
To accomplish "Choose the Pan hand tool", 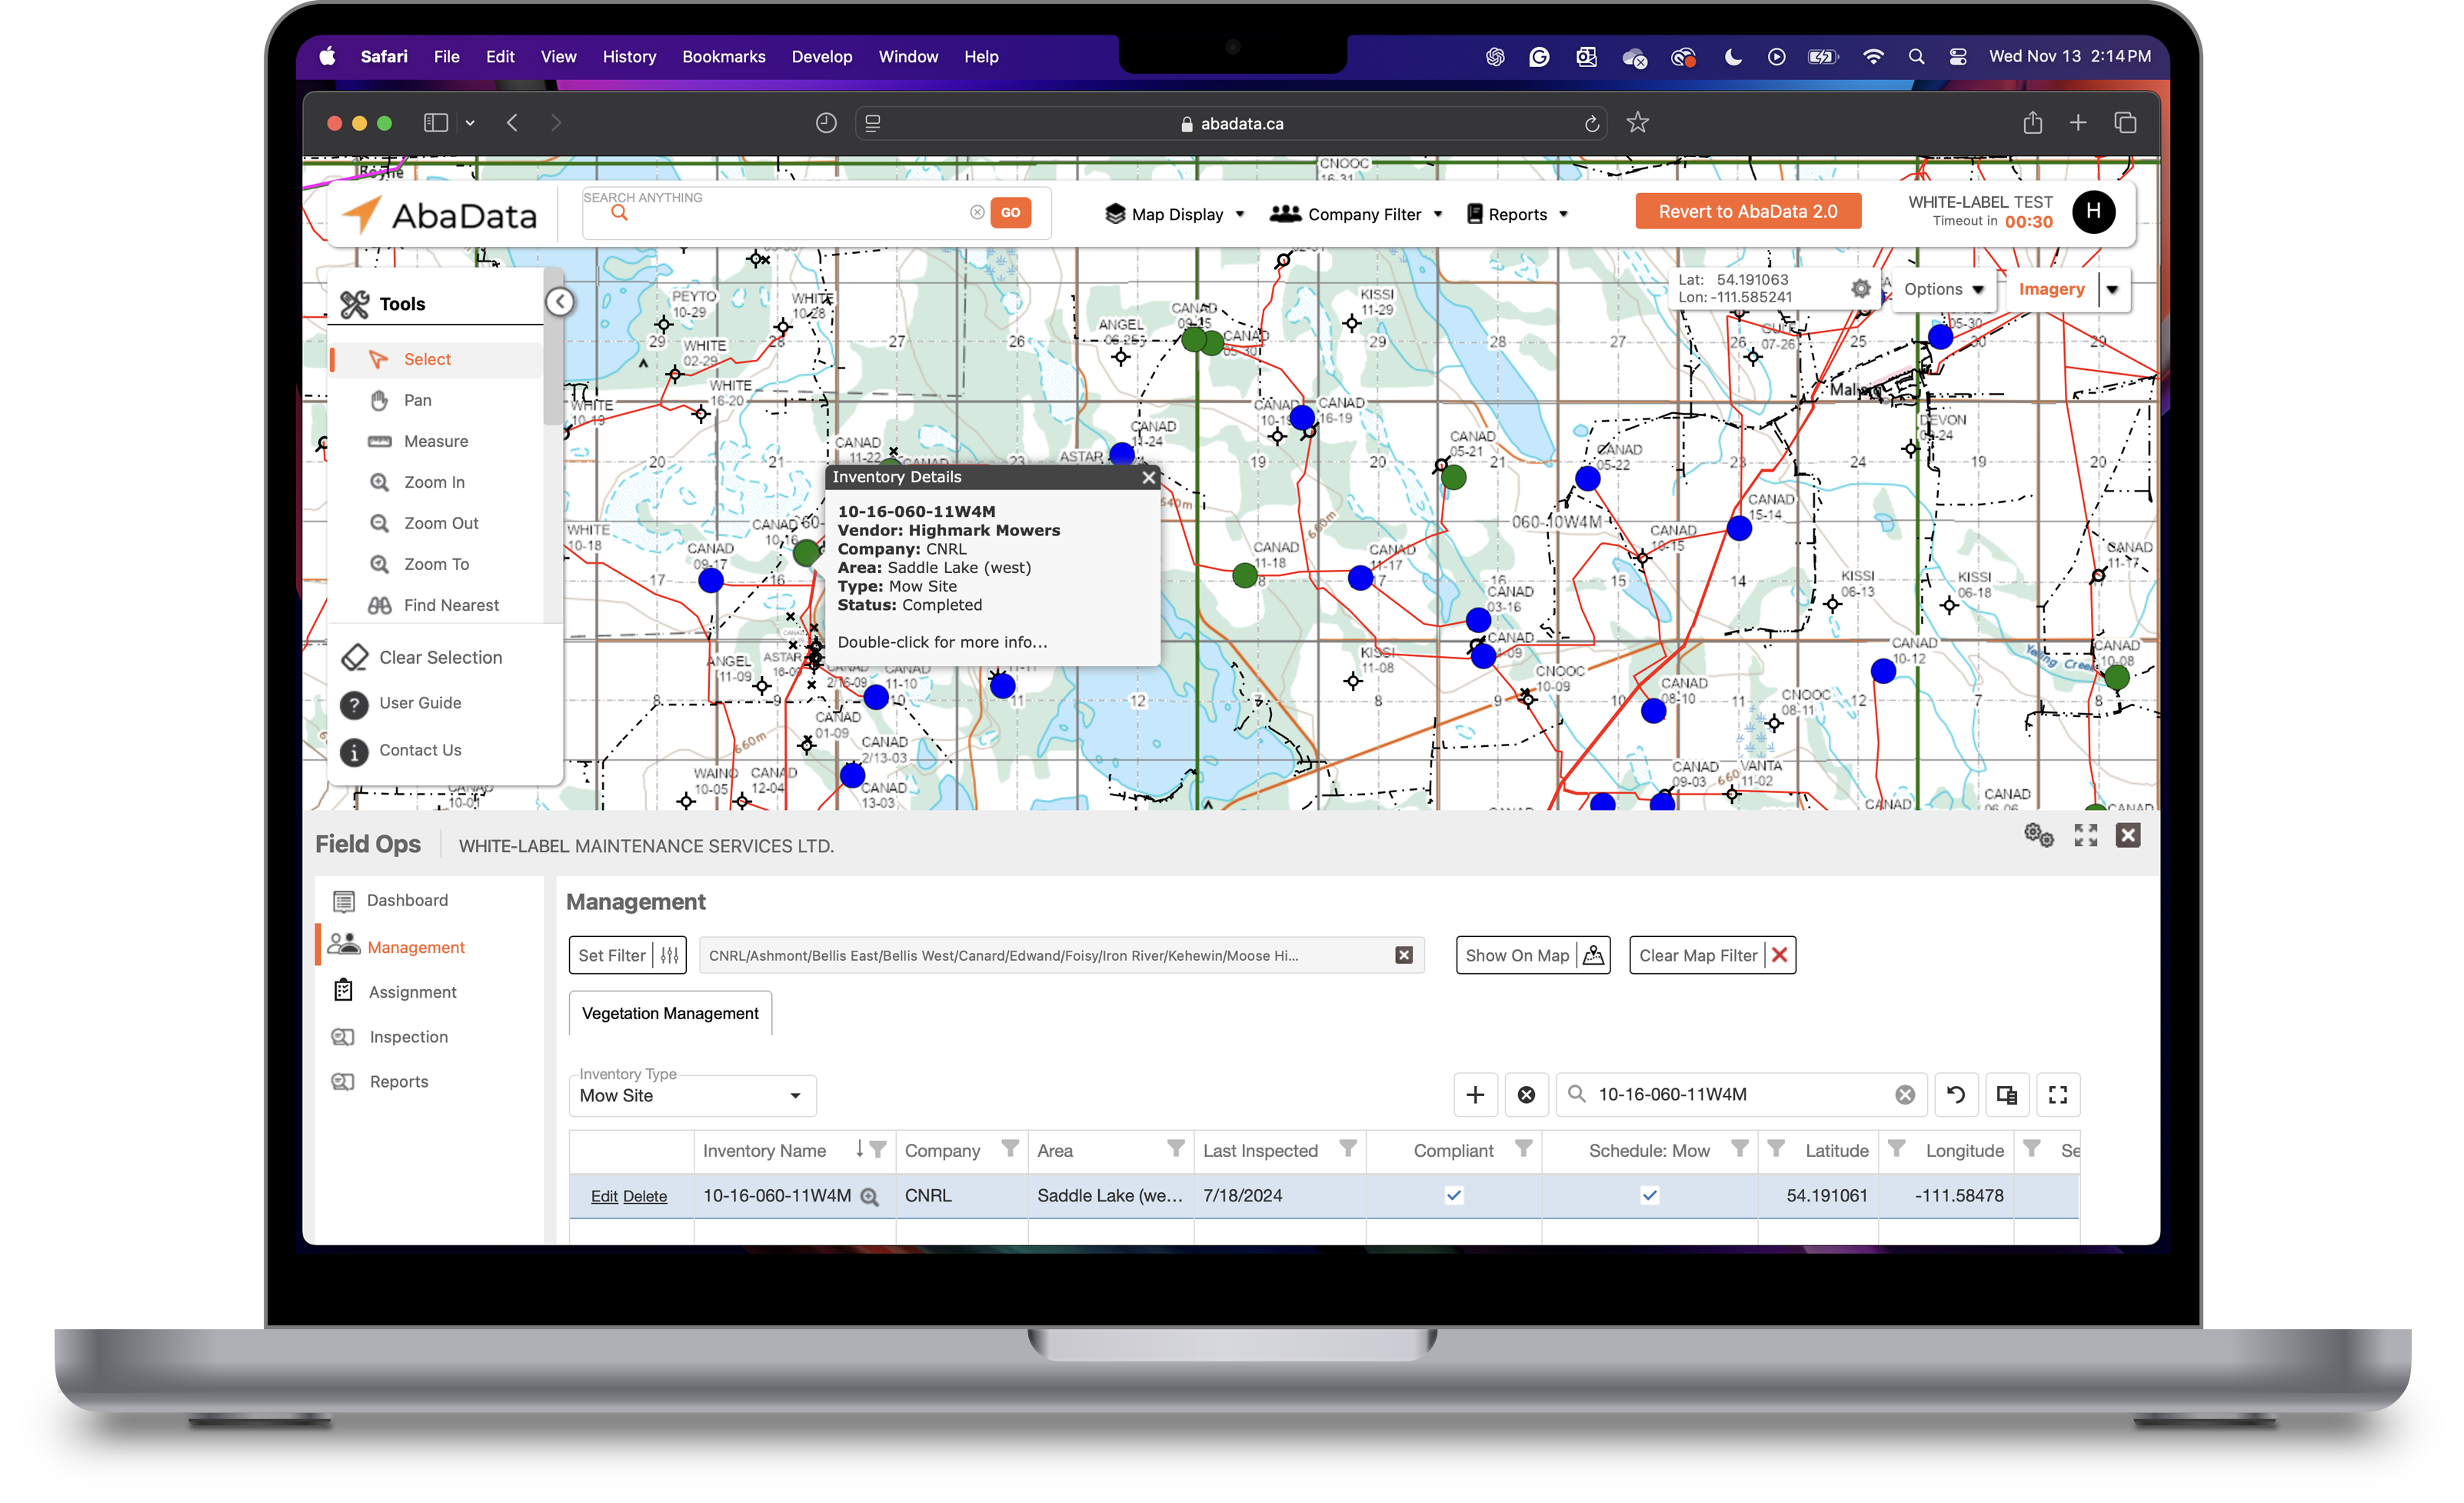I will point(416,400).
